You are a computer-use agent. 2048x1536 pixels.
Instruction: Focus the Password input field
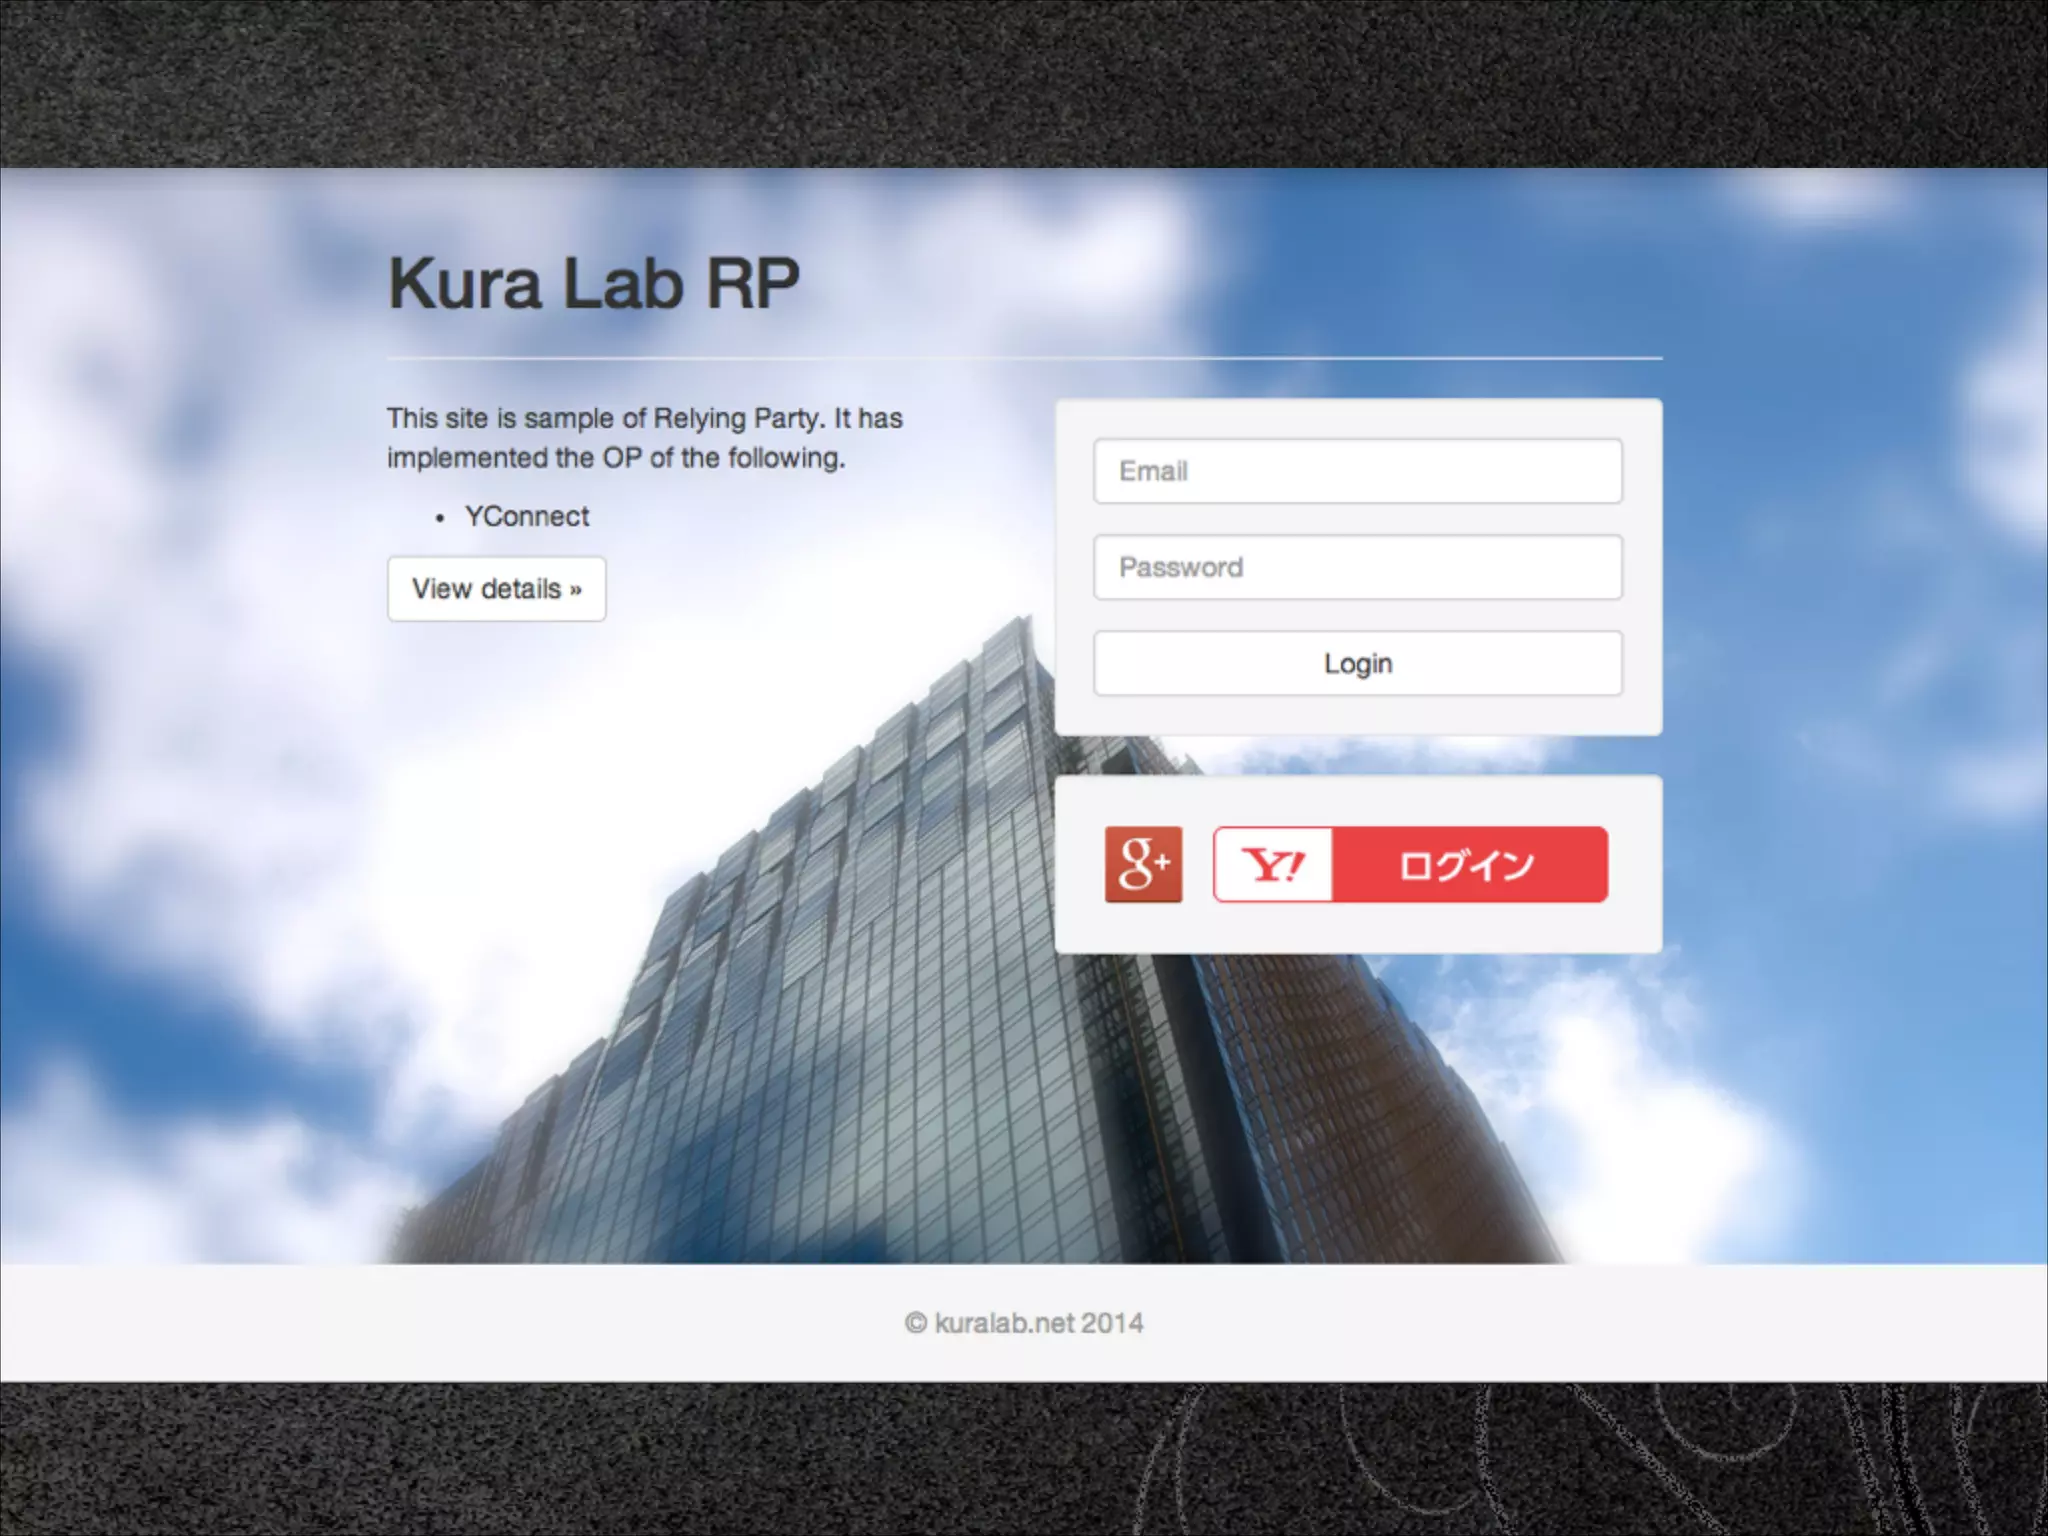[x=1357, y=567]
